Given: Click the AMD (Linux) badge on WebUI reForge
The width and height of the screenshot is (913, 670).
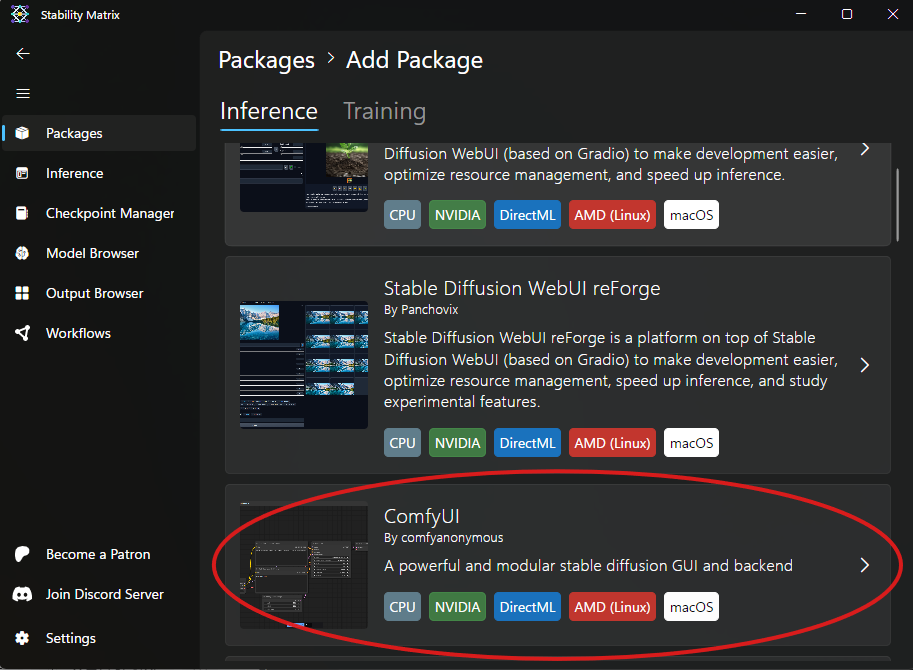Looking at the screenshot, I should pos(613,443).
